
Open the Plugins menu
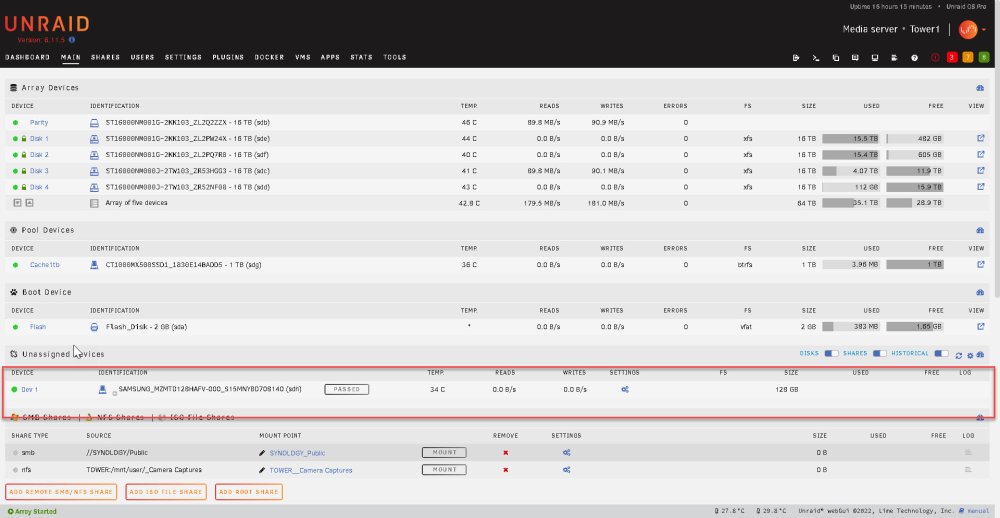pyautogui.click(x=228, y=57)
